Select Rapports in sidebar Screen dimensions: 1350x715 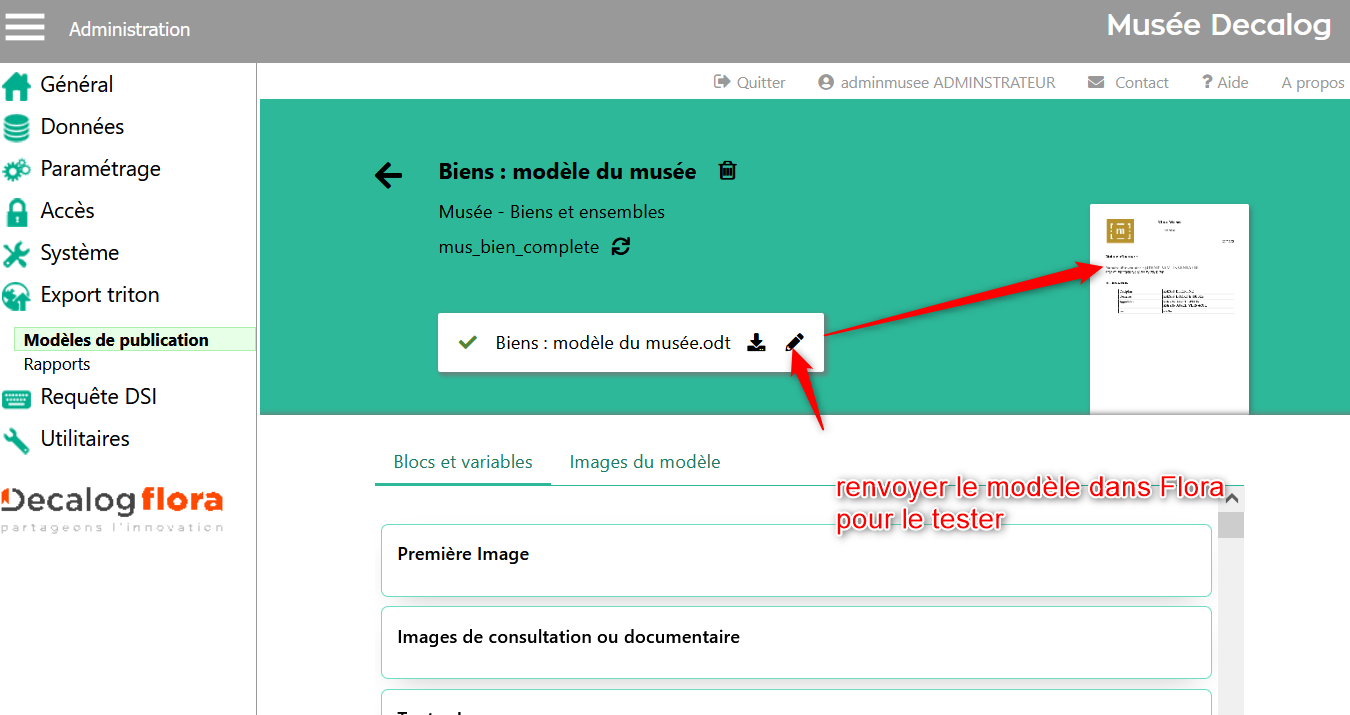click(x=57, y=364)
